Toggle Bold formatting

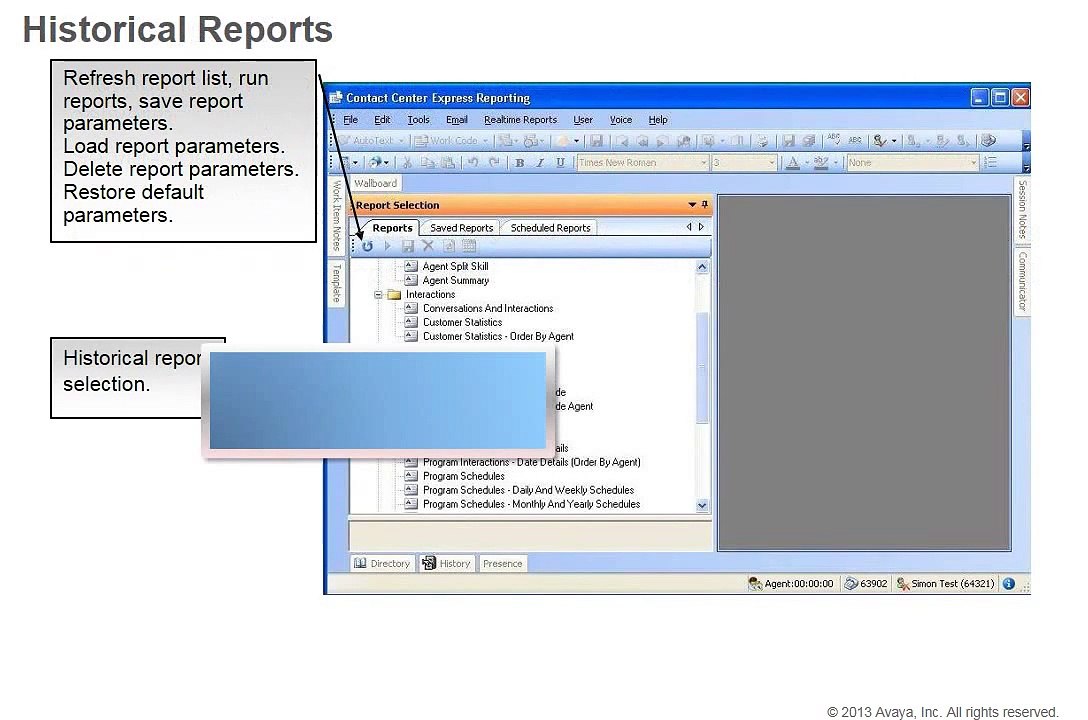click(x=520, y=162)
